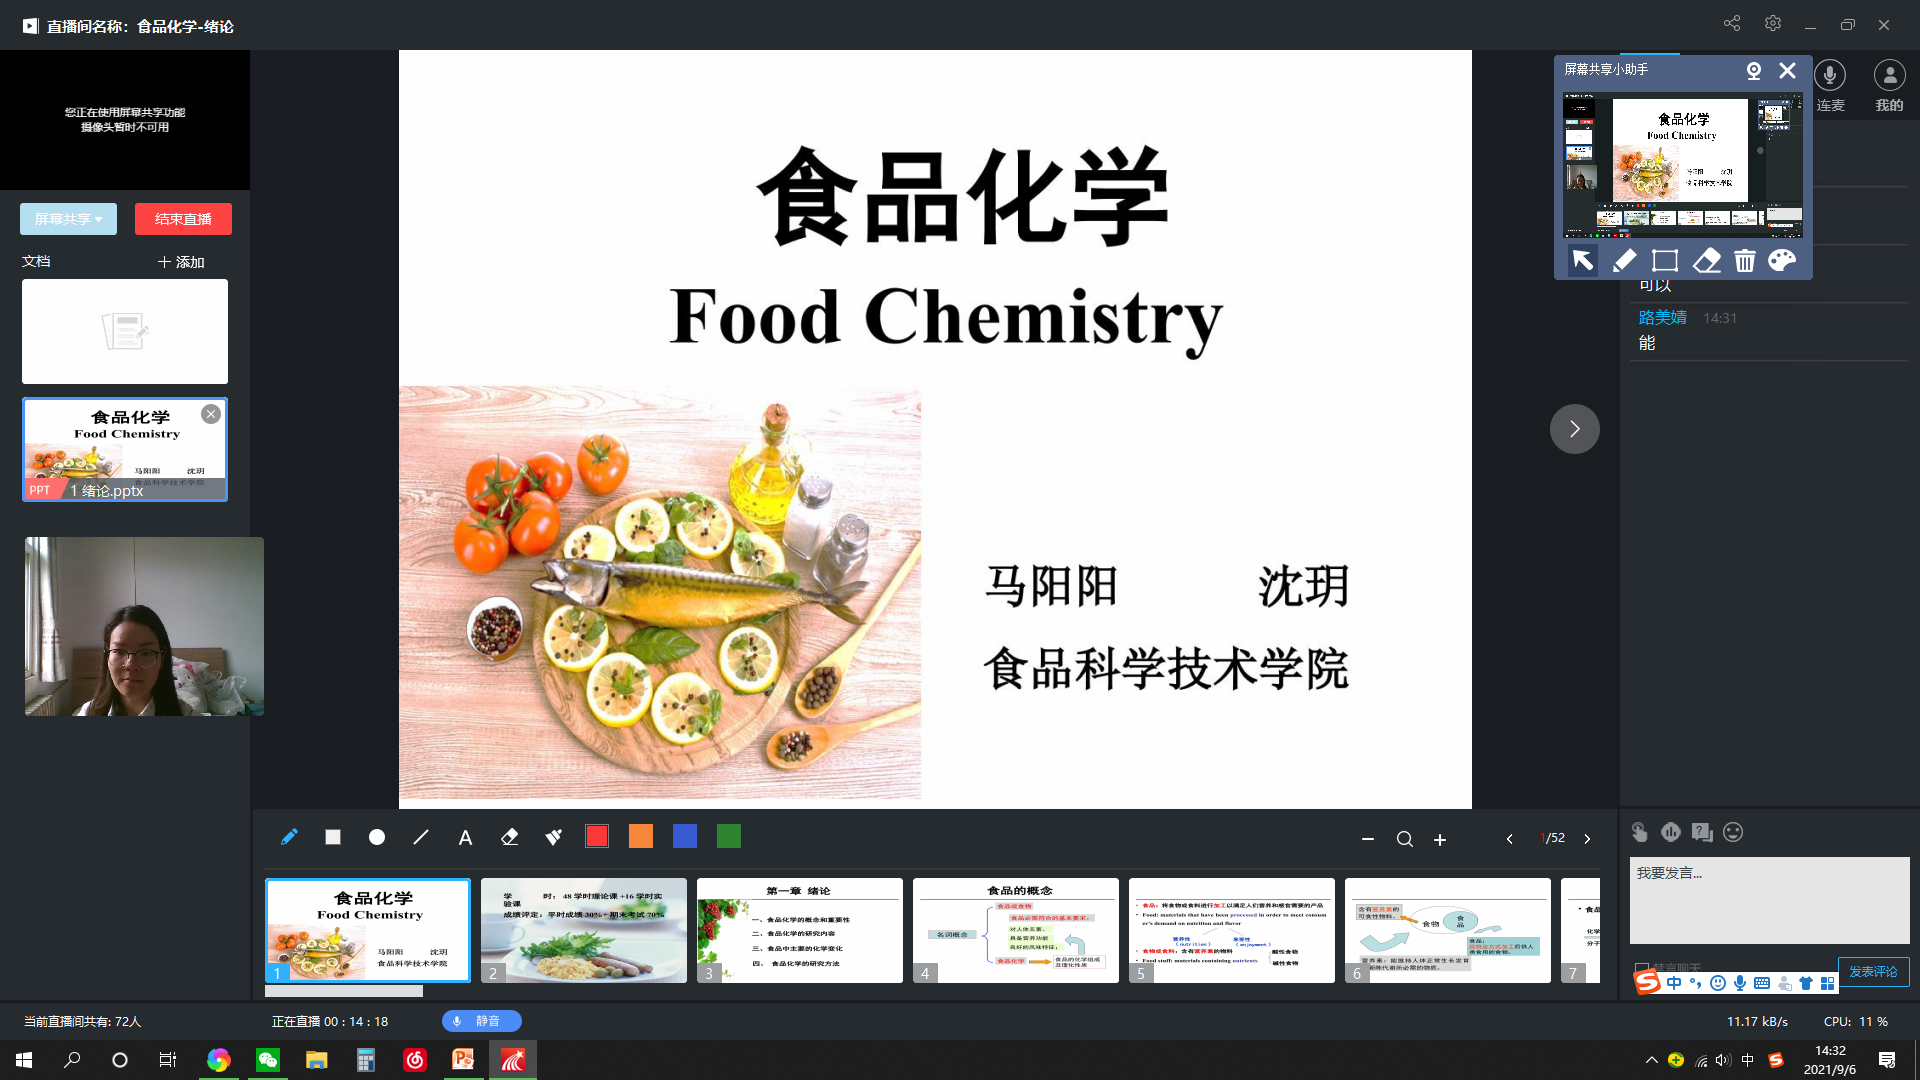This screenshot has width=1920, height=1080.
Task: Open the 我的 tab
Action: (x=1889, y=85)
